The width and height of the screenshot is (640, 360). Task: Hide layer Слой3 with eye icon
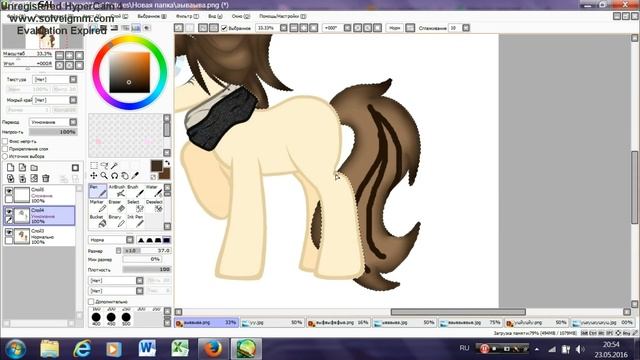(9, 232)
